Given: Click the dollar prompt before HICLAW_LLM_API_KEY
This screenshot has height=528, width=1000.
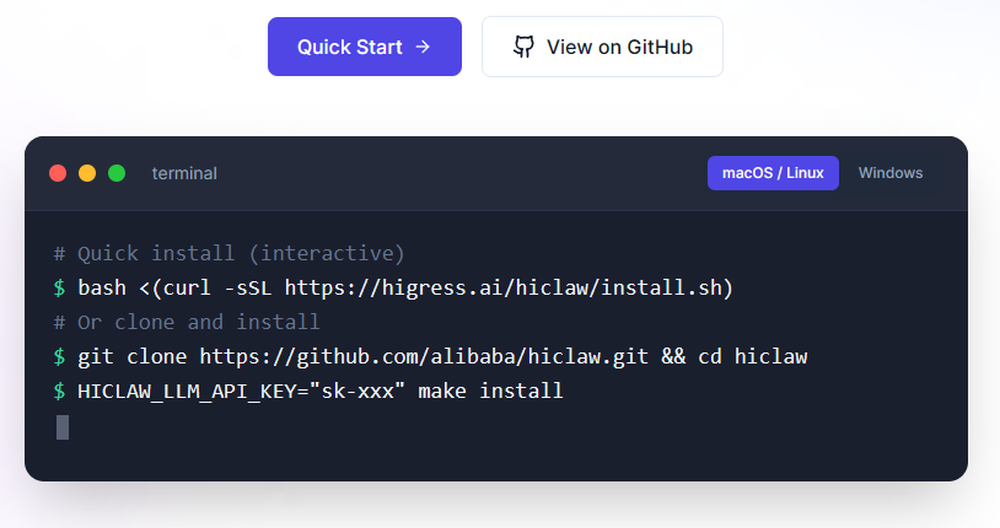Looking at the screenshot, I should pyautogui.click(x=59, y=391).
